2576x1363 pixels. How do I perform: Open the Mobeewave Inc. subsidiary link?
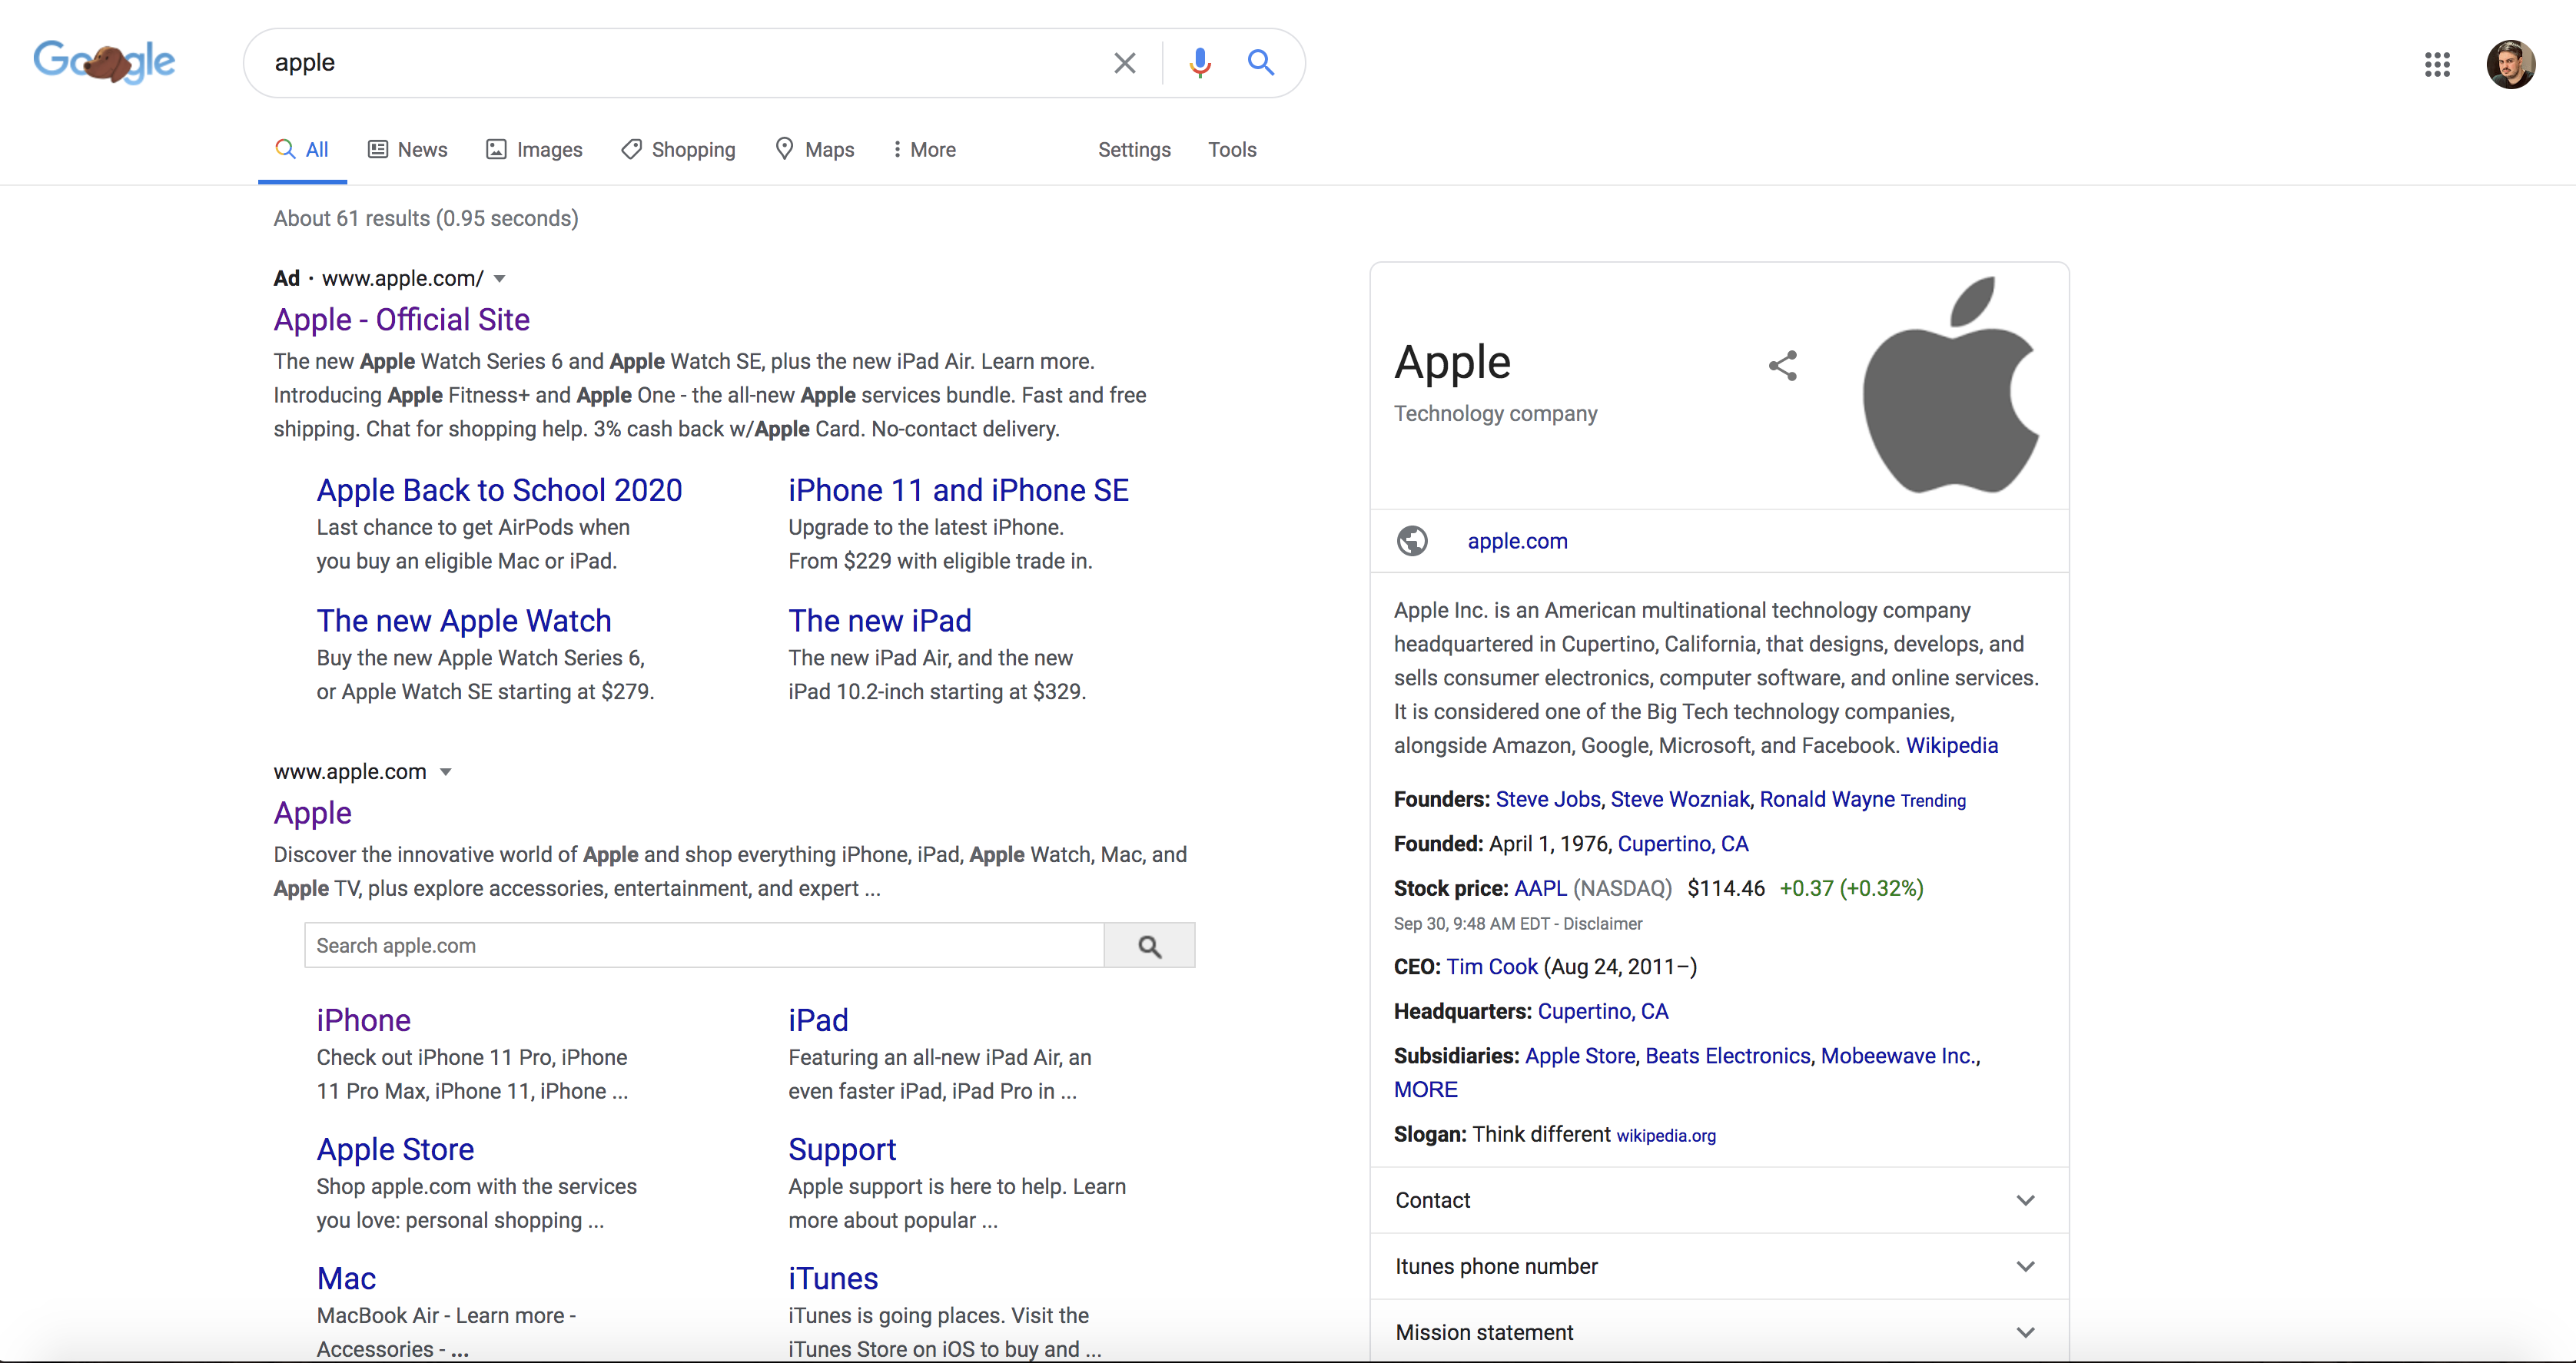(x=1897, y=1056)
